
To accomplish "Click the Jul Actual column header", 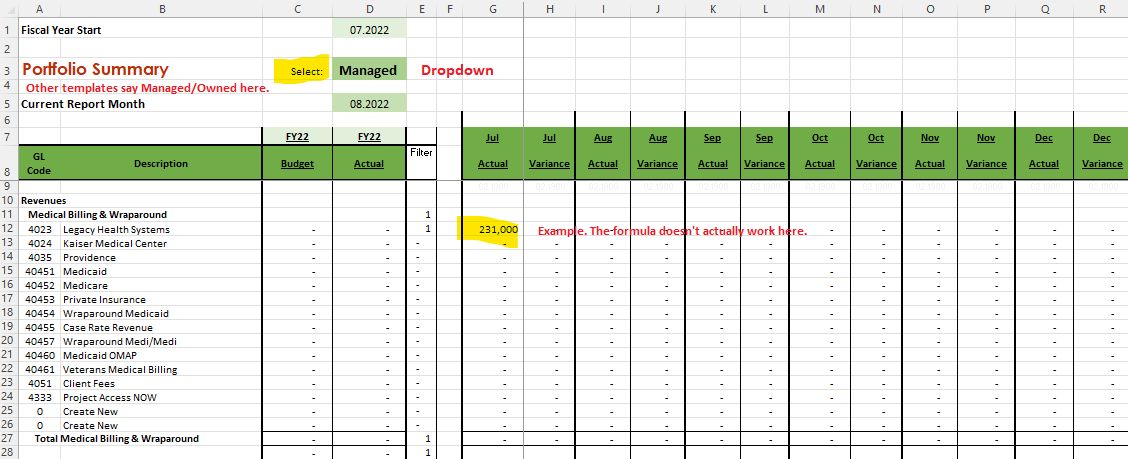I will [x=493, y=163].
